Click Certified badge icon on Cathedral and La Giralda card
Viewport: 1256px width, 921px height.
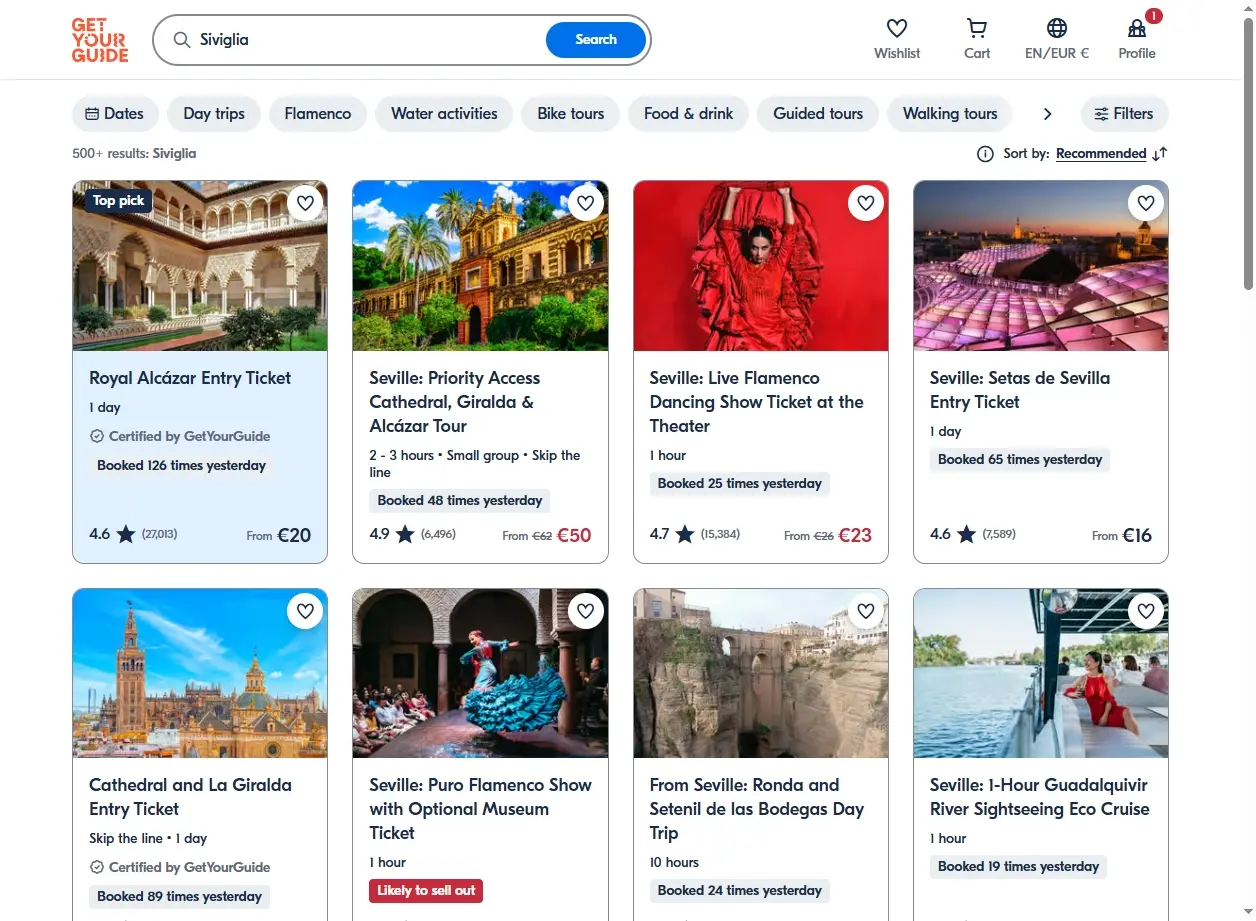pos(97,867)
